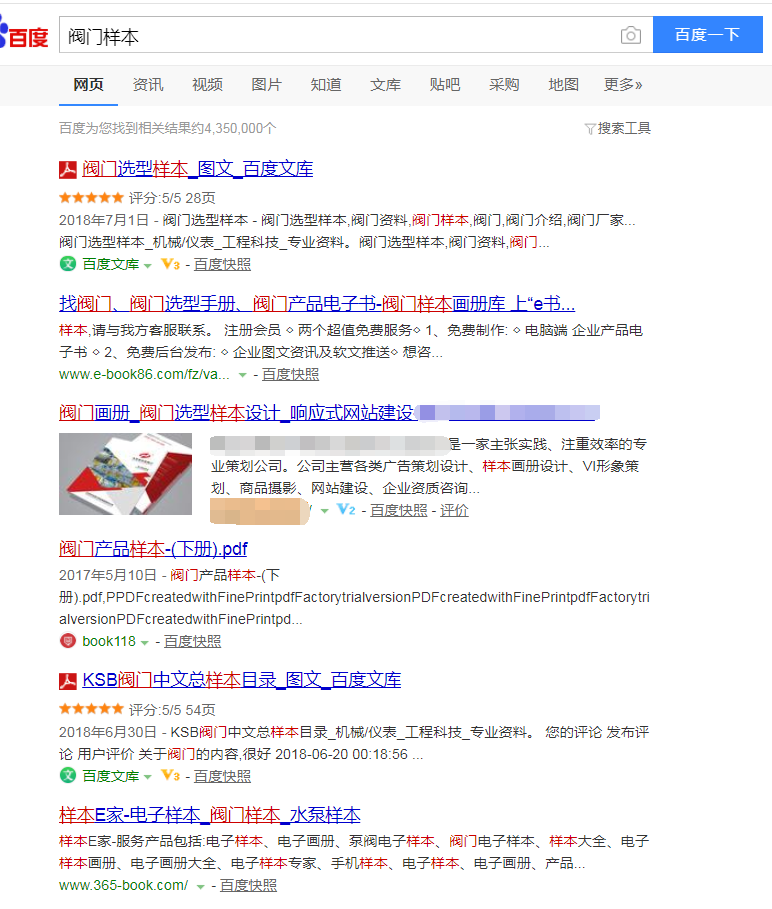Open 百度快照 of 阀门选型样本 result
This screenshot has height=909, width=772.
222,264
